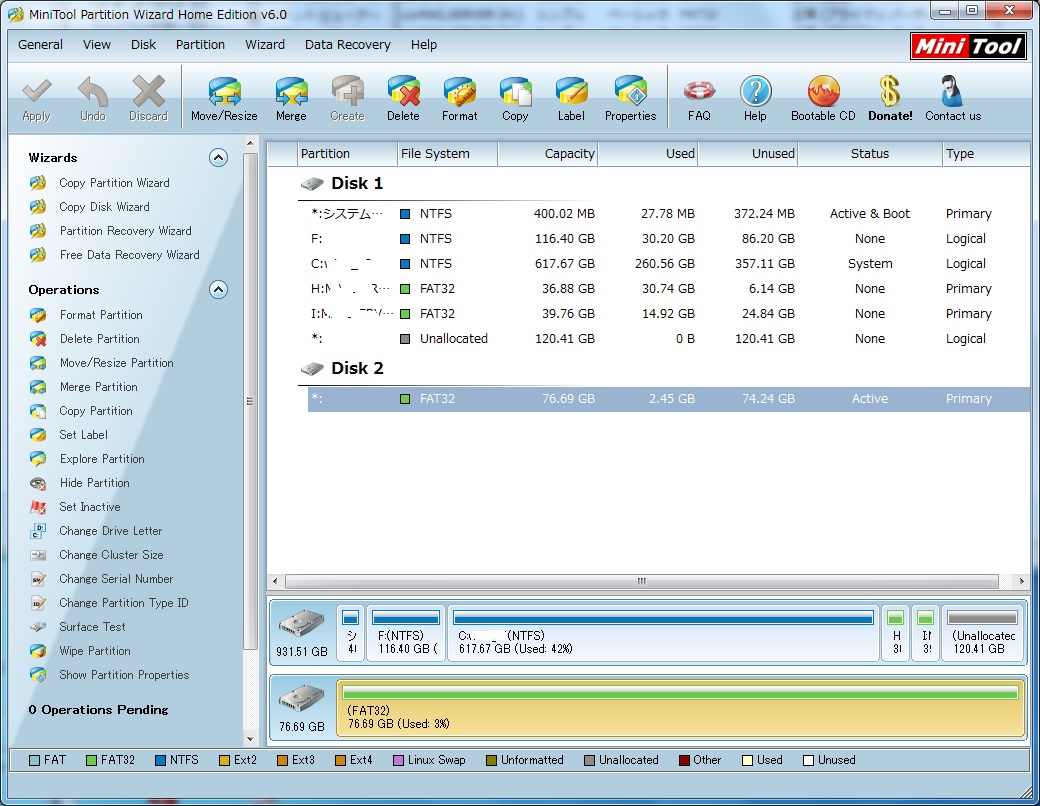Click Disk 1 header in list
Image resolution: width=1040 pixels, height=806 pixels.
357,183
